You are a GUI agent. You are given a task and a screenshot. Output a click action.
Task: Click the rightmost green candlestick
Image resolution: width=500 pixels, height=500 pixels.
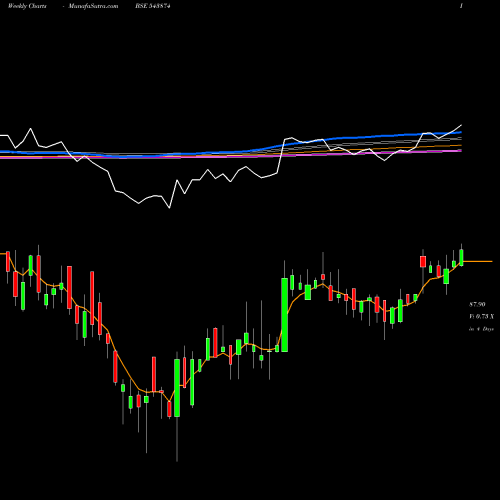(x=462, y=257)
